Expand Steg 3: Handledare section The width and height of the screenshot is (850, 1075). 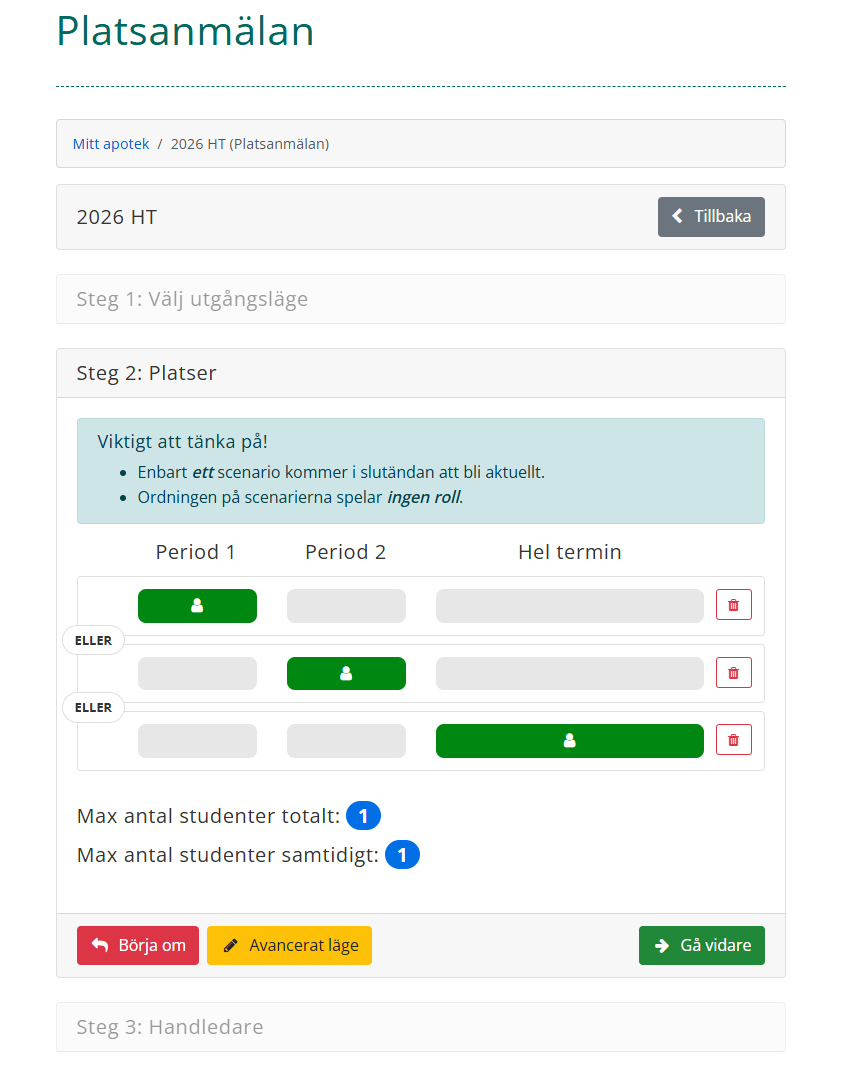point(170,1027)
